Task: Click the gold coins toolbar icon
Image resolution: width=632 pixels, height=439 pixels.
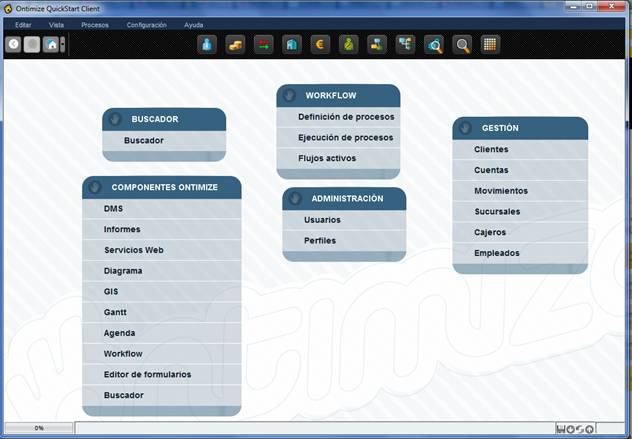Action: [x=235, y=44]
